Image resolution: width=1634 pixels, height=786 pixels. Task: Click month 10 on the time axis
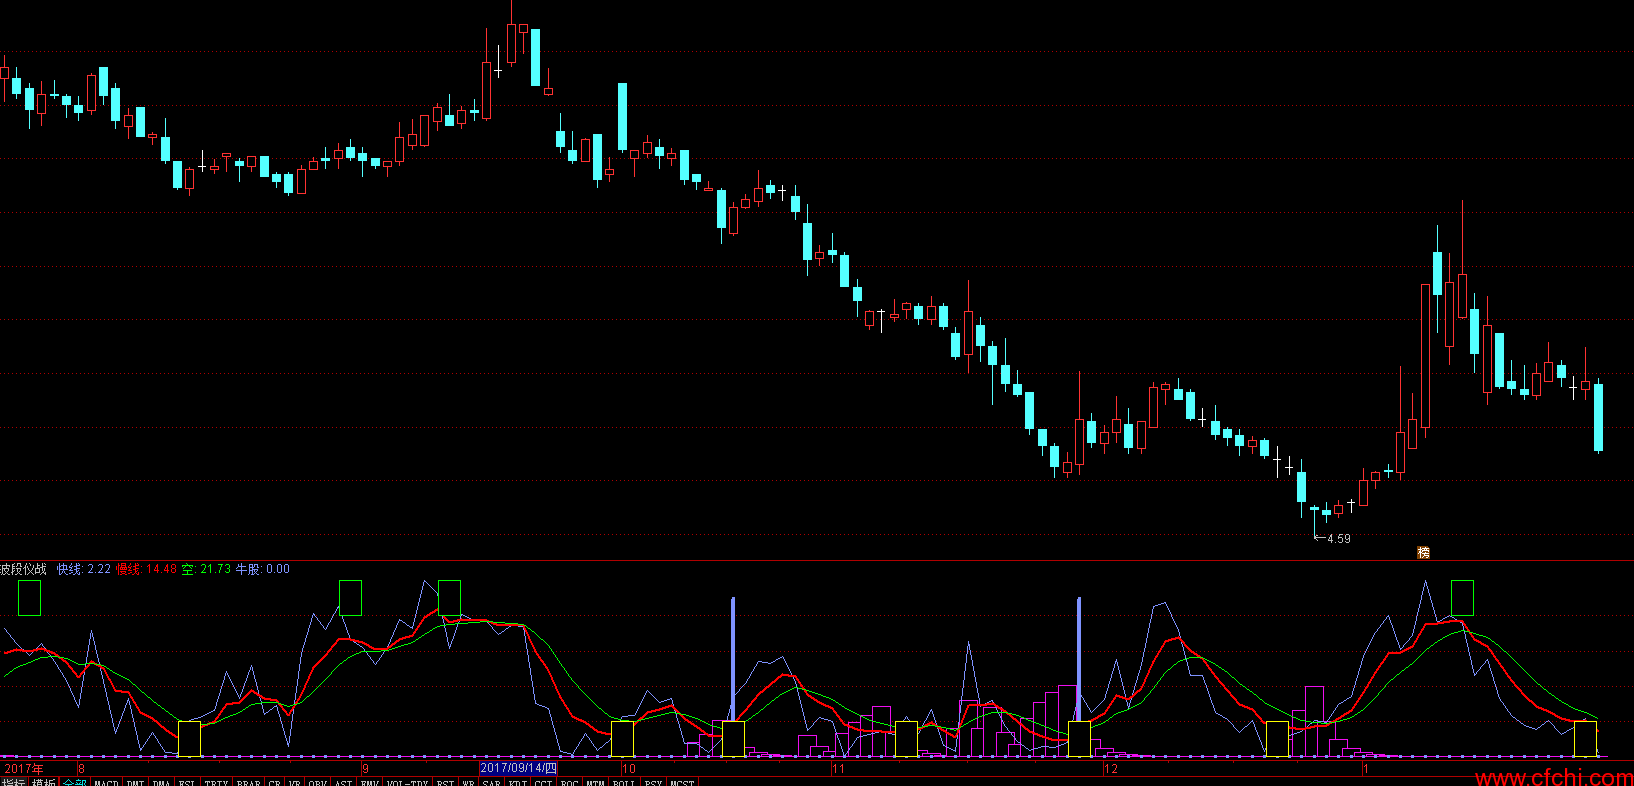(629, 769)
